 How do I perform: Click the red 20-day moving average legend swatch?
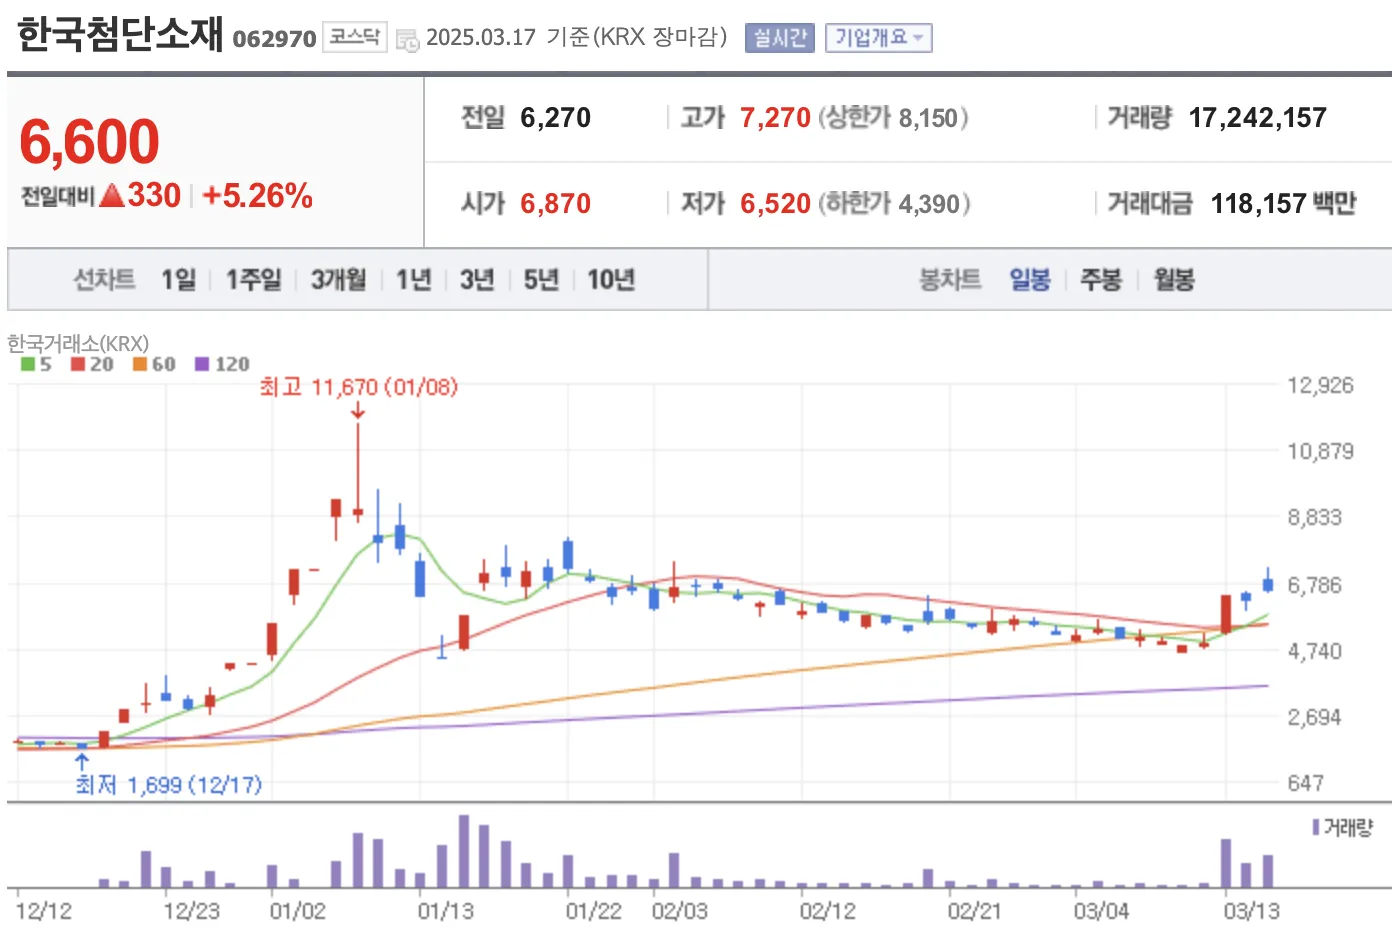click(x=78, y=364)
